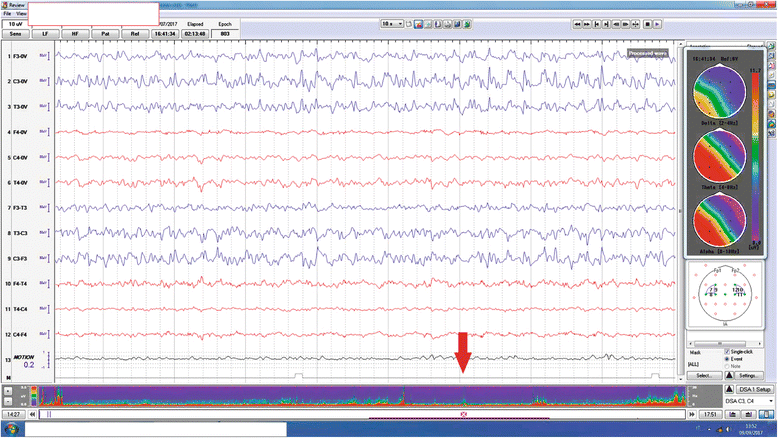Screen dimensions: 778x438
Task: Expand the DSA C3, C4 dropdown
Action: [769, 400]
